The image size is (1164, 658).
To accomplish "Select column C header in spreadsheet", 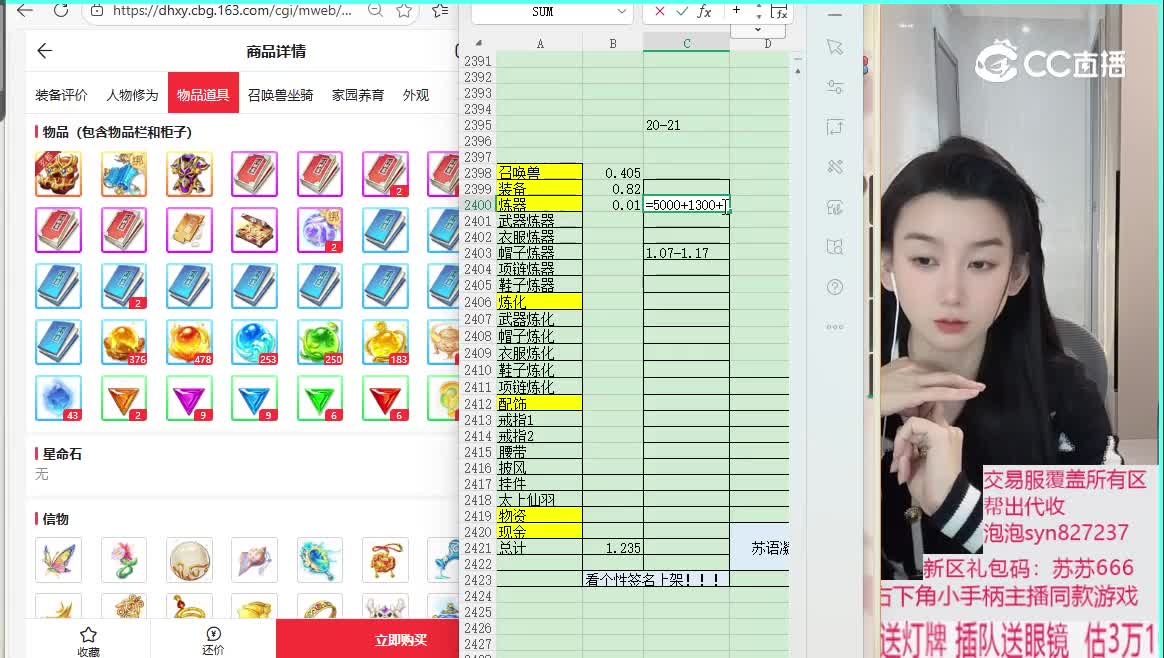I will point(687,44).
